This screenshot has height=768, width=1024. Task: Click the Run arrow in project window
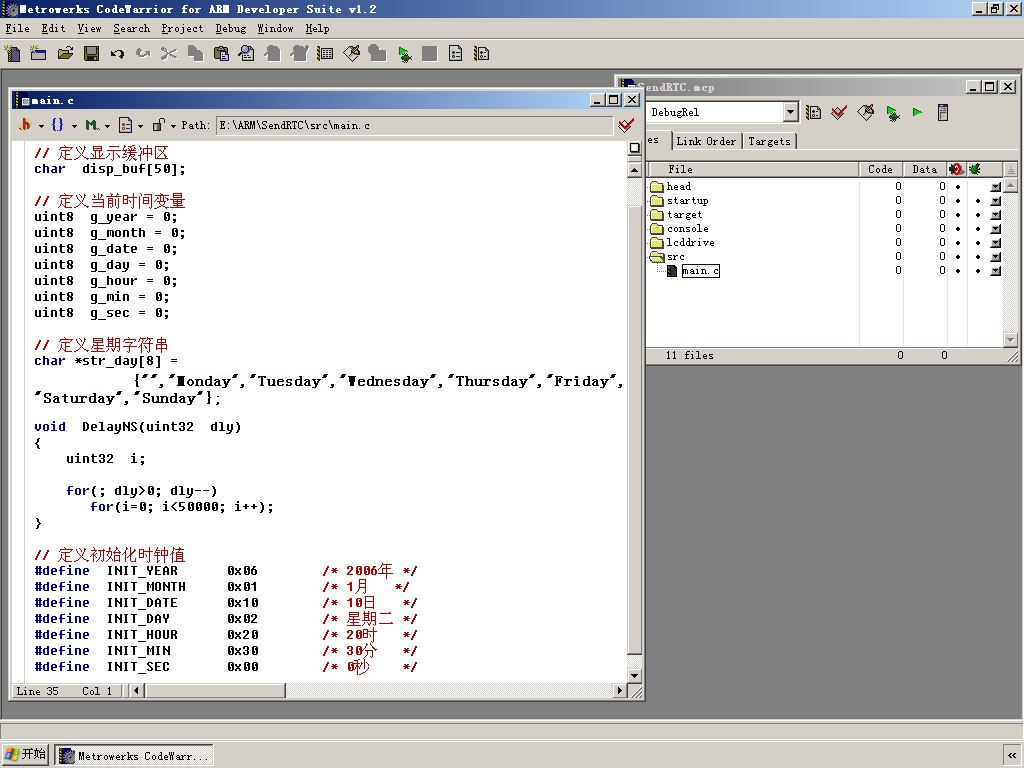click(917, 113)
